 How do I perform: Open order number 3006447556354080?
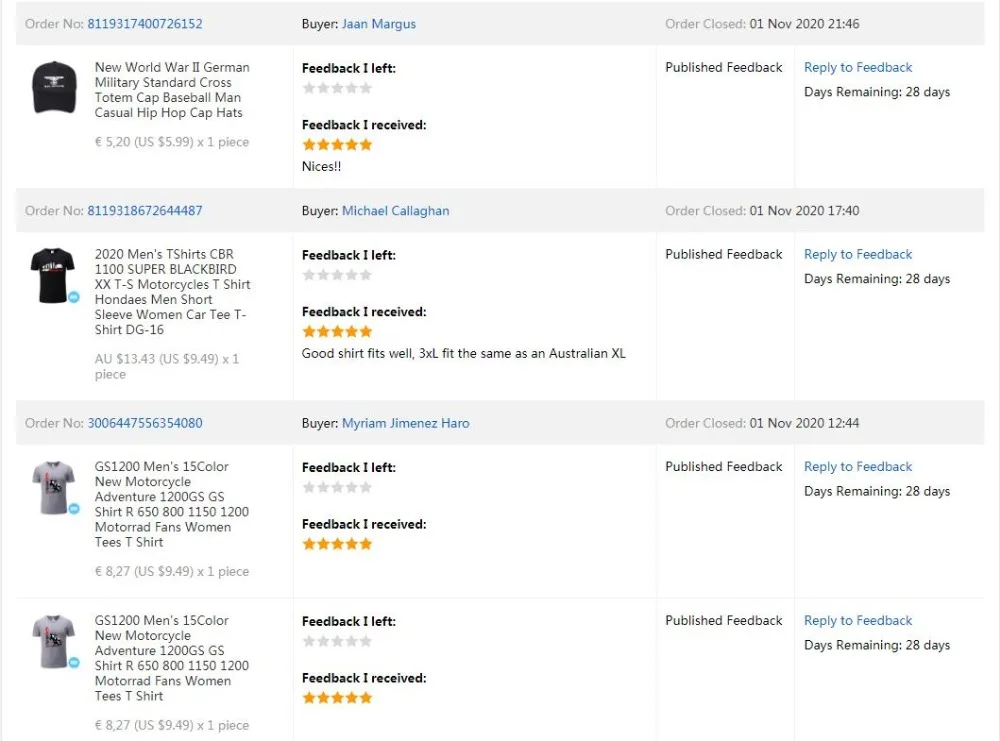(x=144, y=423)
